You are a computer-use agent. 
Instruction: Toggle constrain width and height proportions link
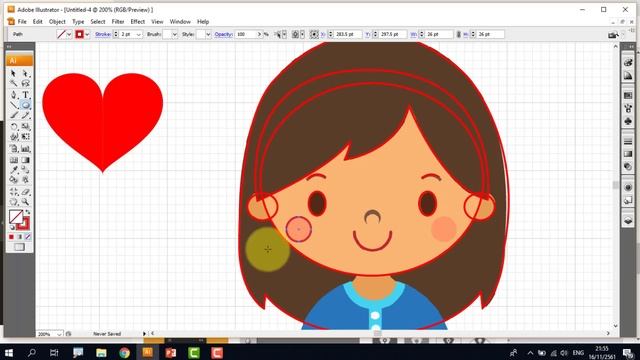[458, 35]
